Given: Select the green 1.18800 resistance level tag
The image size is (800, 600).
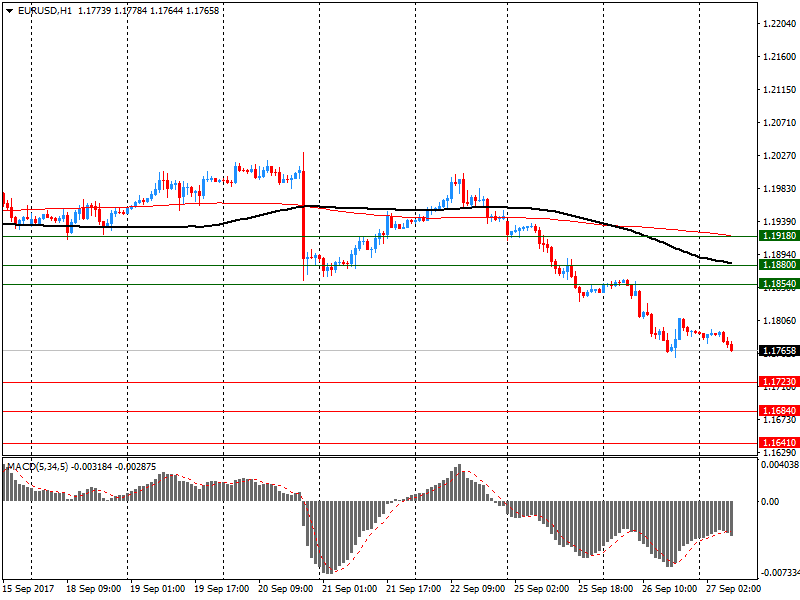Looking at the screenshot, I should tap(779, 265).
